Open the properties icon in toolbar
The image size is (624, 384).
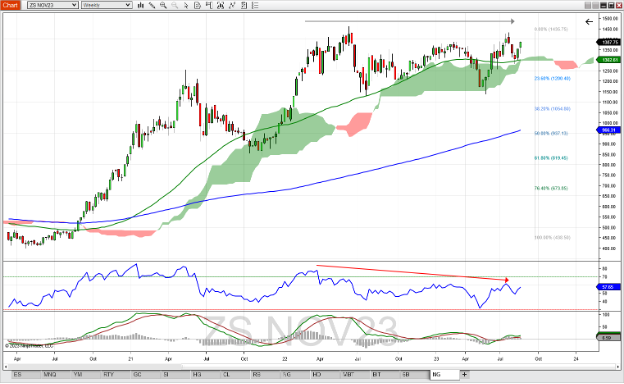point(244,5)
